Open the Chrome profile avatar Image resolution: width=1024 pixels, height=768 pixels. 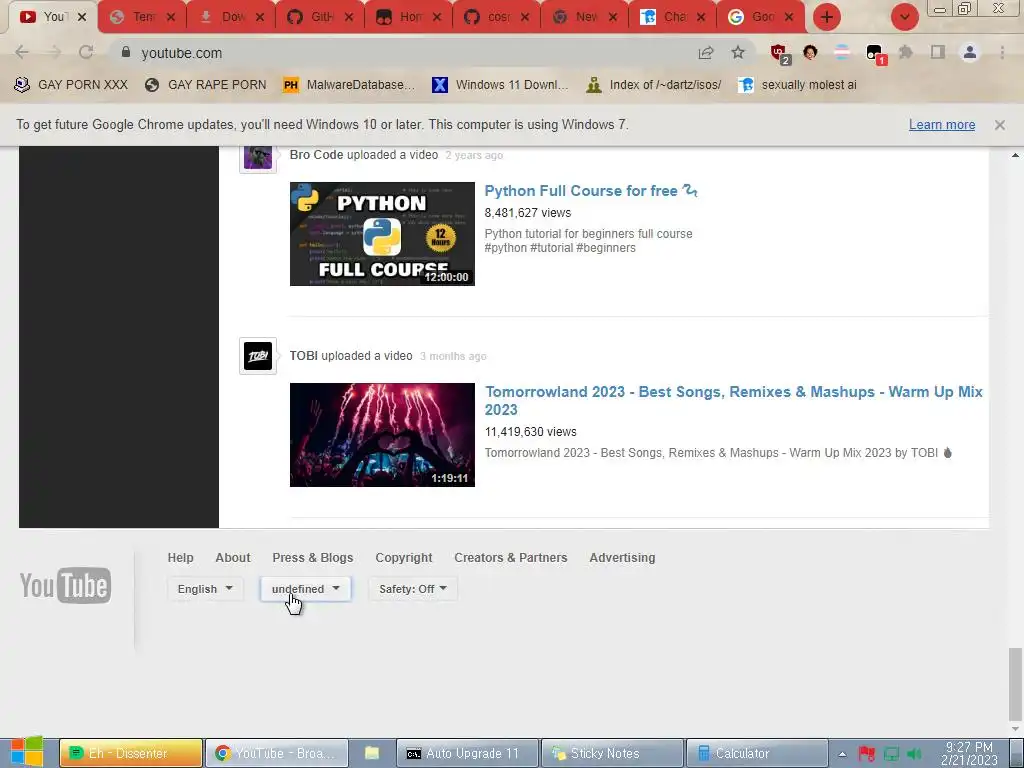(970, 52)
